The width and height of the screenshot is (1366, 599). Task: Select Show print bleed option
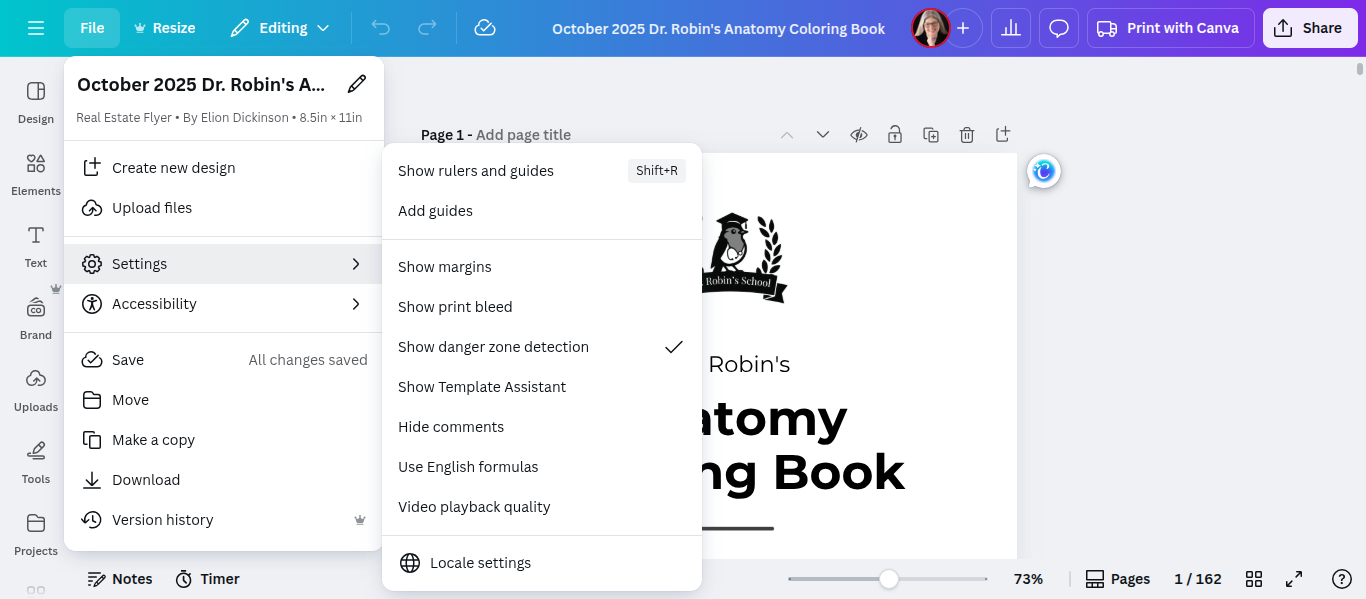(x=542, y=307)
